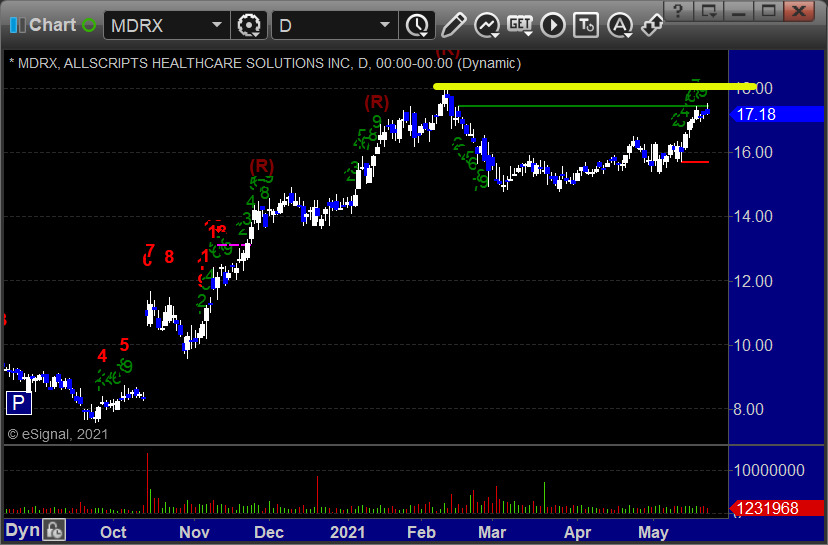This screenshot has height=545, width=828.
Task: Toggle the green chart status circle
Action: (x=89, y=25)
